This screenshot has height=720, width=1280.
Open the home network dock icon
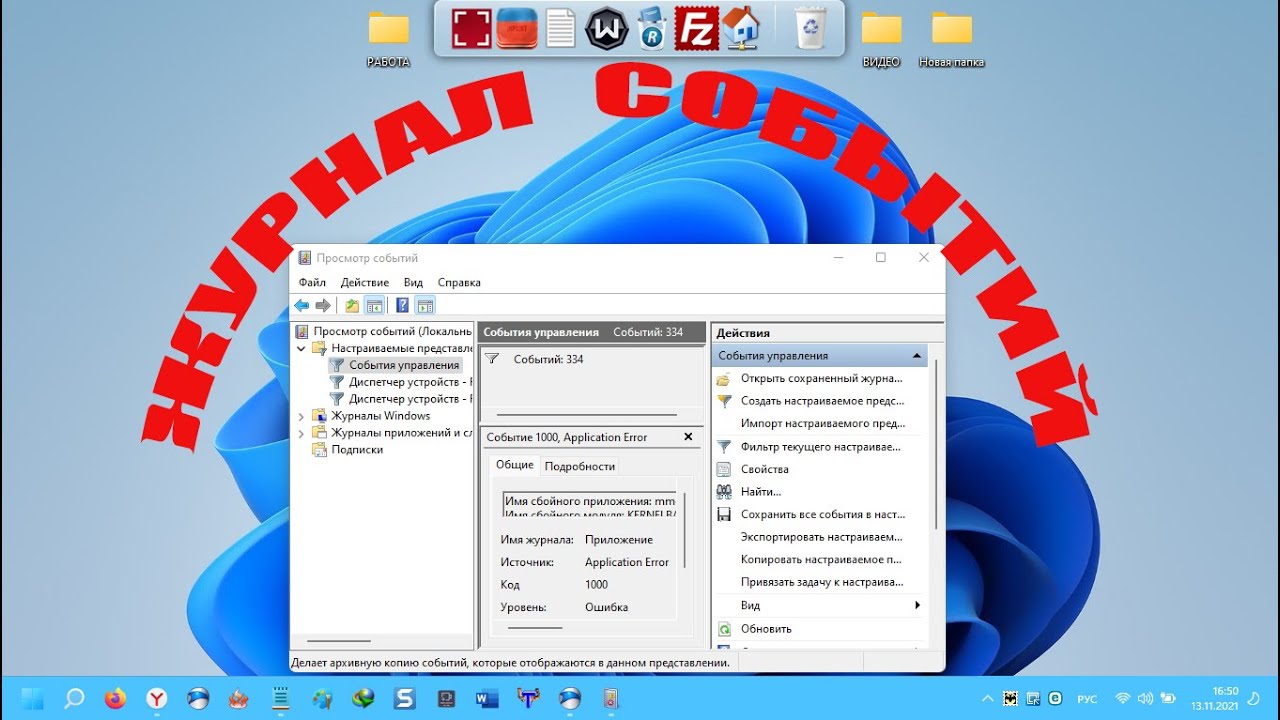[741, 28]
